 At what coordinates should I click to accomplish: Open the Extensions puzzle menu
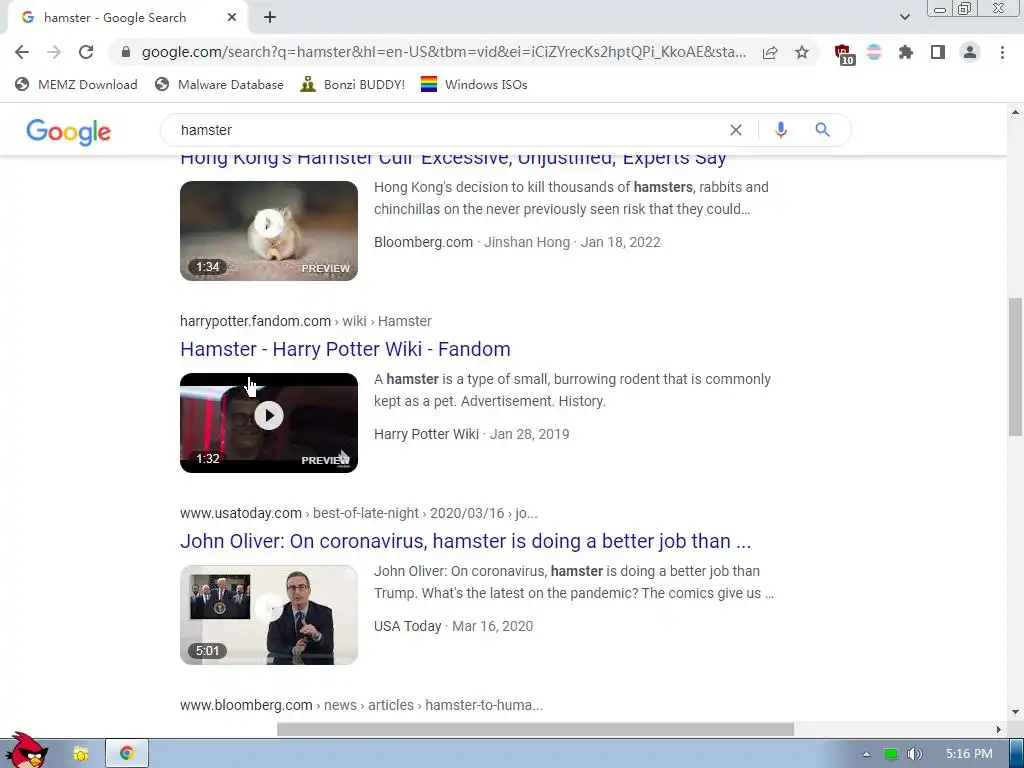(906, 52)
